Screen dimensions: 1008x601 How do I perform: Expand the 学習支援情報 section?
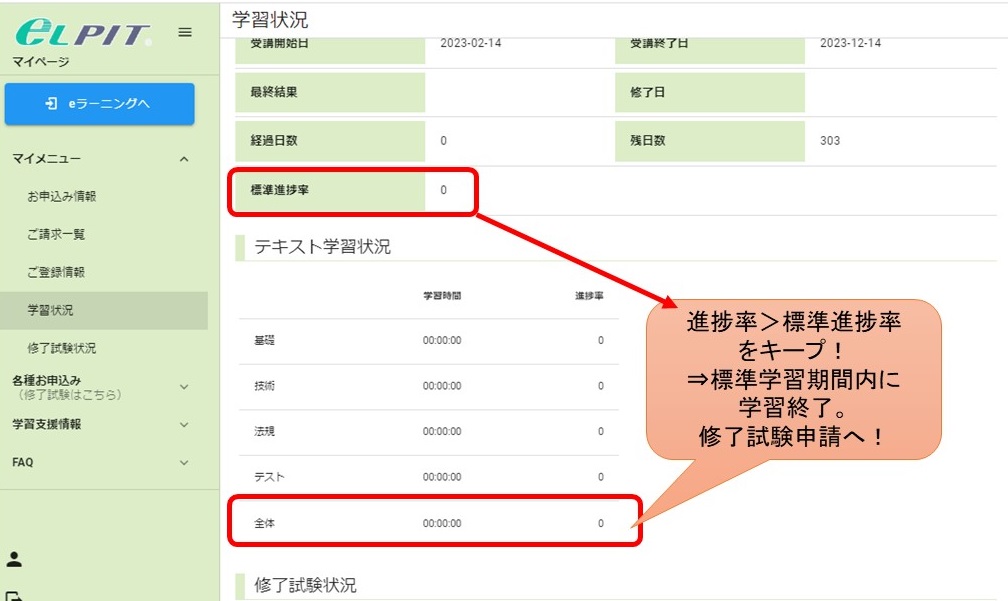(183, 424)
